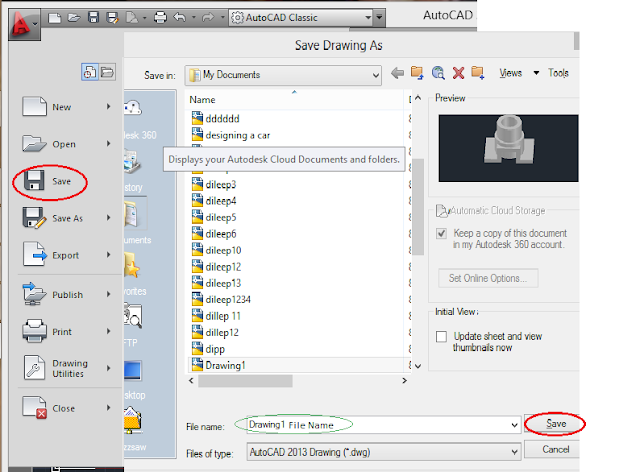Click the Create New Folder icon
Viewport: 640px width, 472px height.
(478, 73)
